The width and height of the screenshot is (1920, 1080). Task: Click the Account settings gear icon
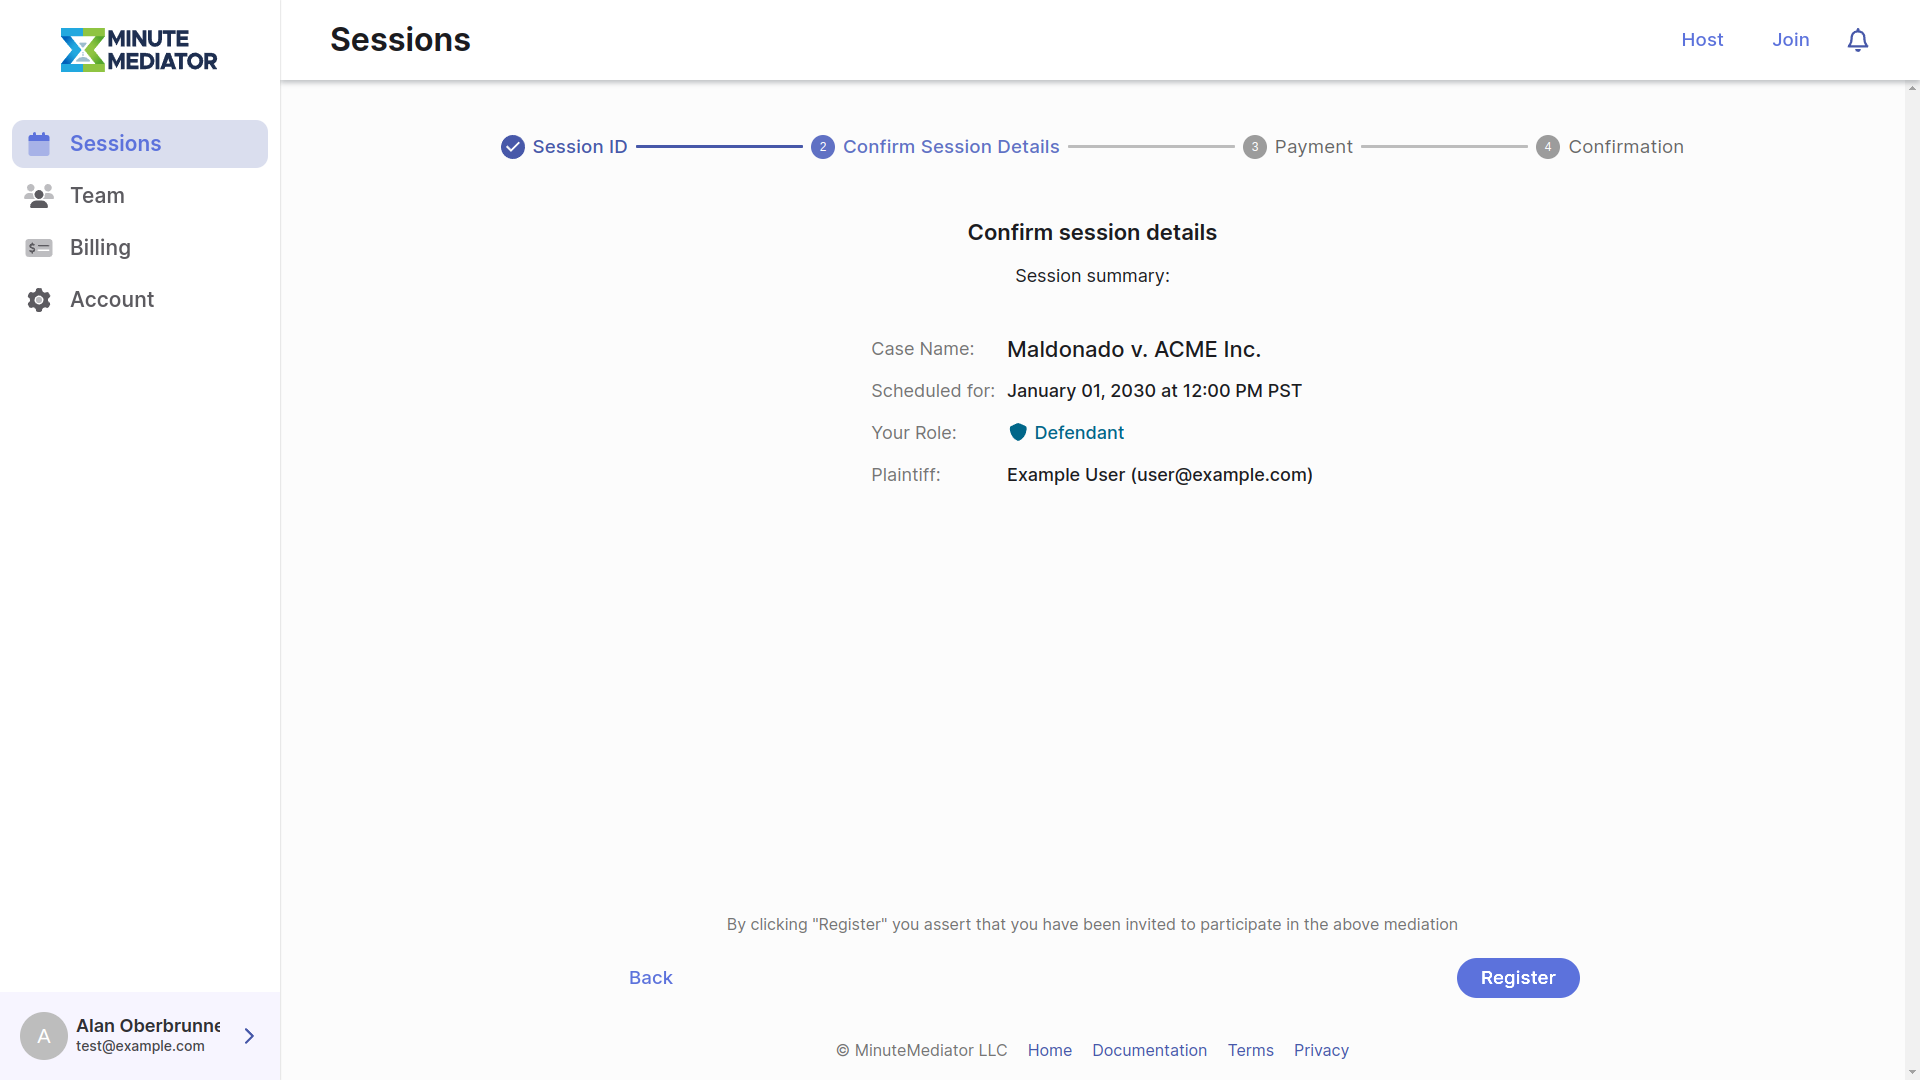39,299
